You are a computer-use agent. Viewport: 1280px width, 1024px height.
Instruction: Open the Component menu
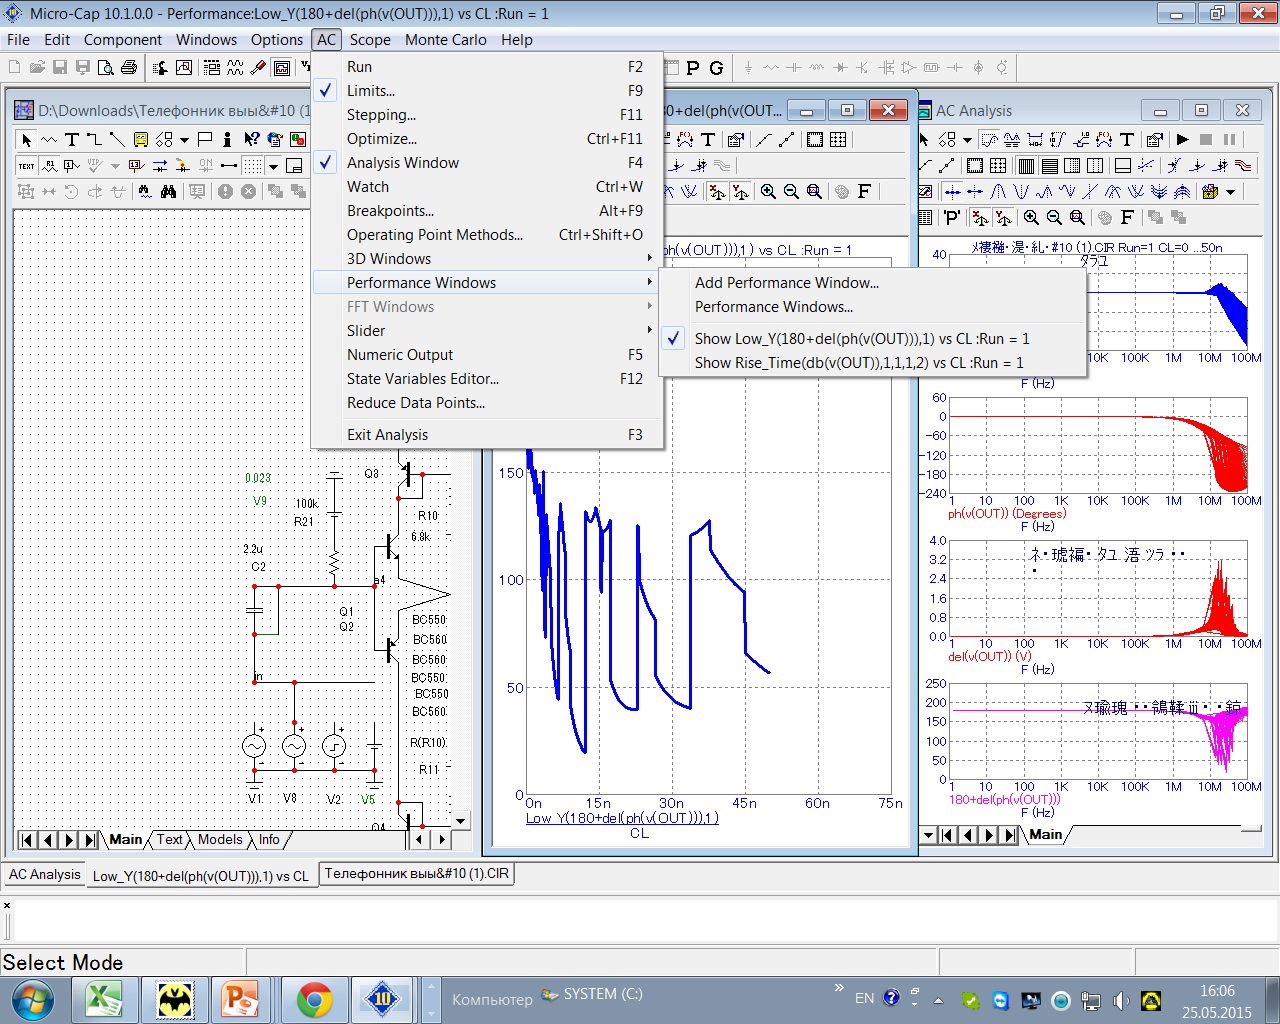(123, 40)
